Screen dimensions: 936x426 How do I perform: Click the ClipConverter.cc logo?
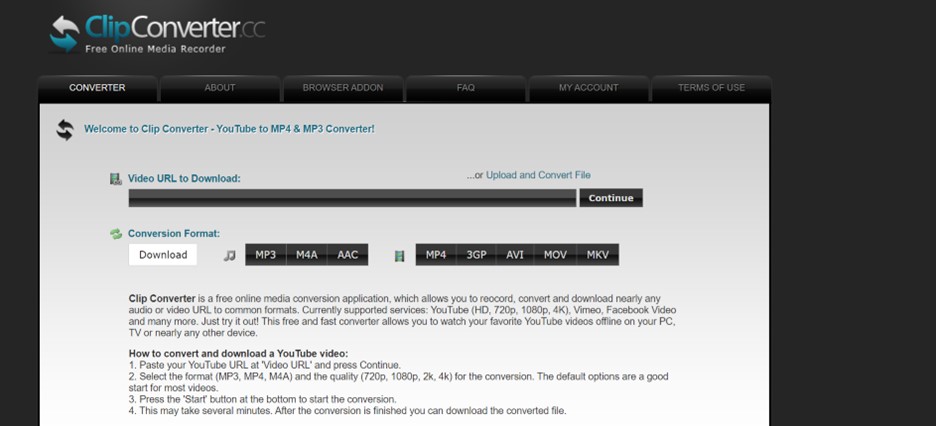coord(157,33)
